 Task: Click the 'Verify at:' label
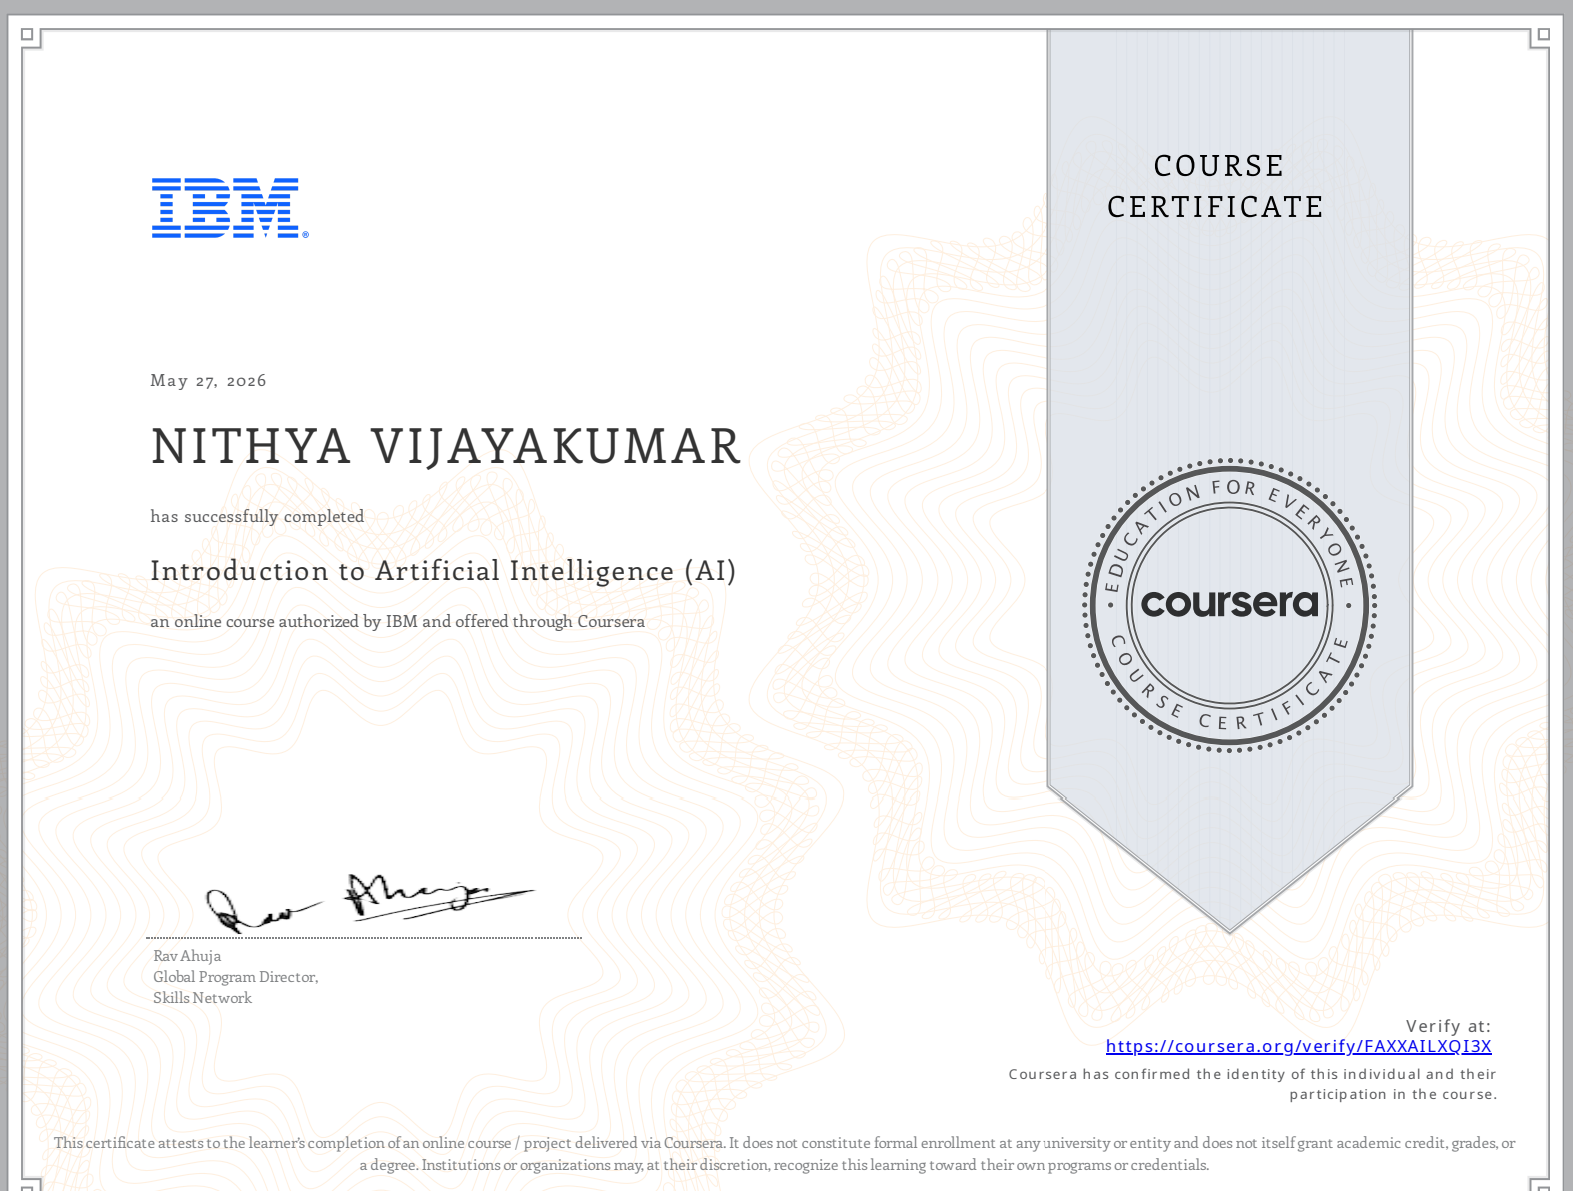(1448, 1026)
